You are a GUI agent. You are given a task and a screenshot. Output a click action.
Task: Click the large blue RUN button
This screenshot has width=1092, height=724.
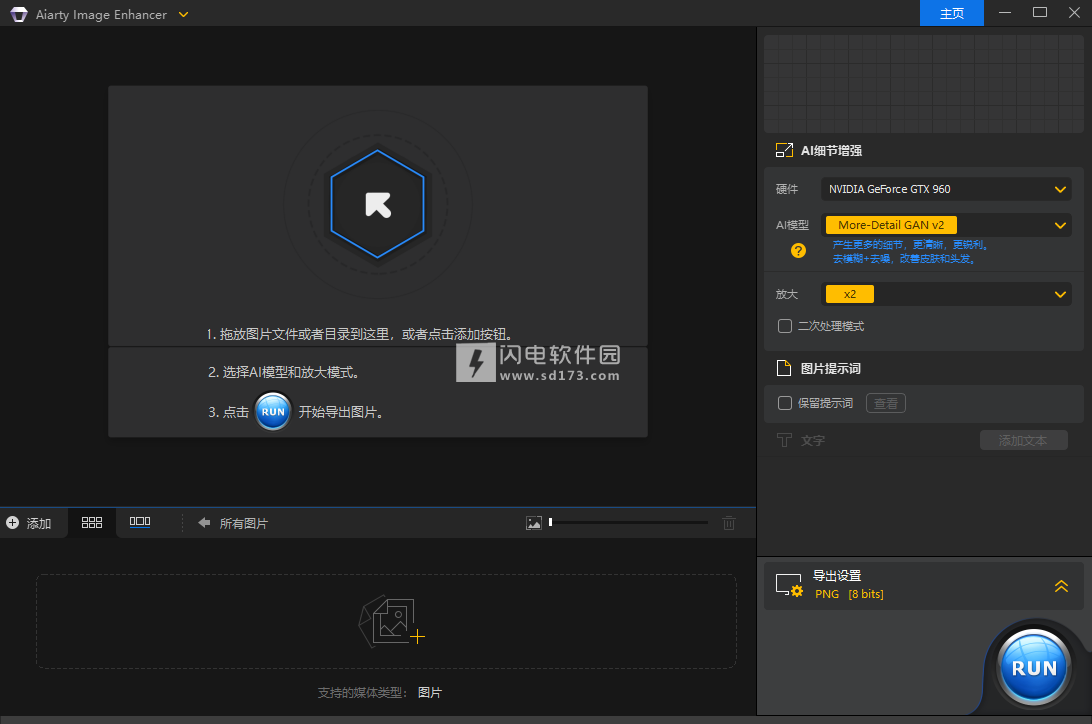pyautogui.click(x=1034, y=668)
